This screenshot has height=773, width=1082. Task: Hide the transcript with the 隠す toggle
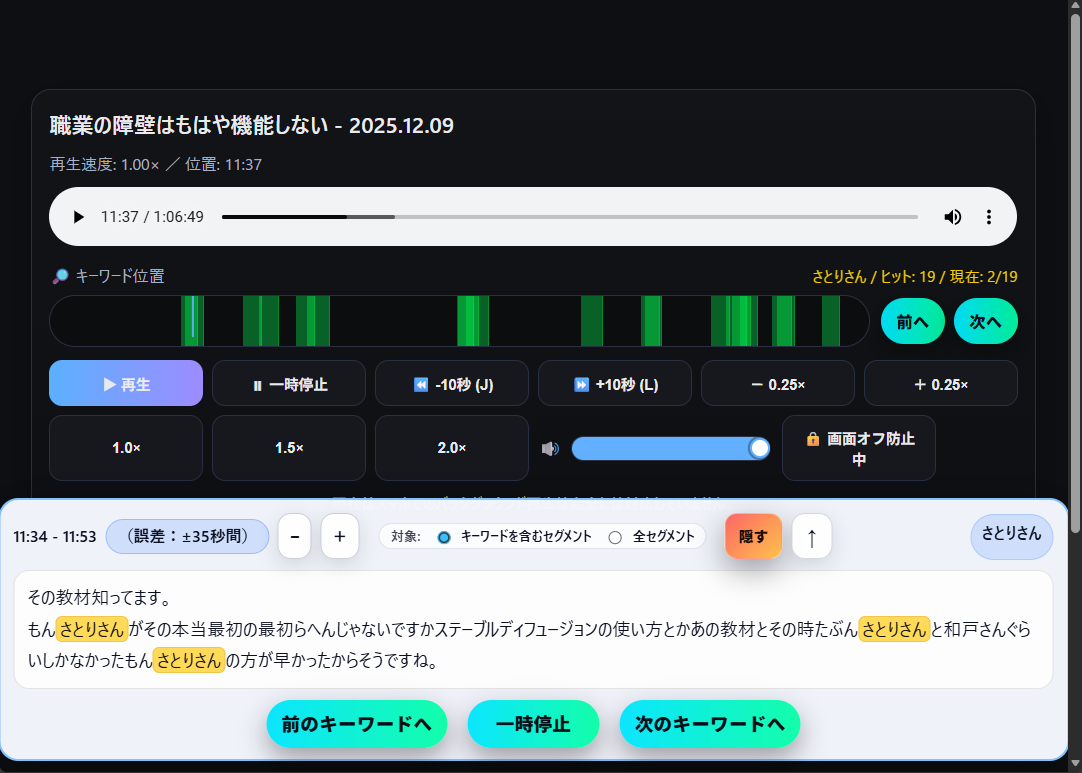(x=753, y=536)
